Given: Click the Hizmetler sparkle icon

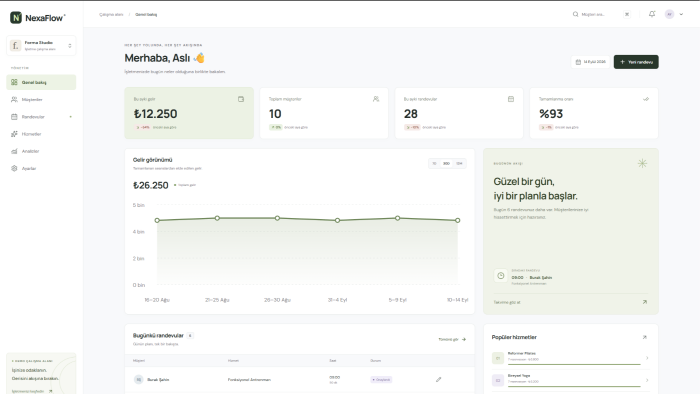Looking at the screenshot, I should [14, 134].
